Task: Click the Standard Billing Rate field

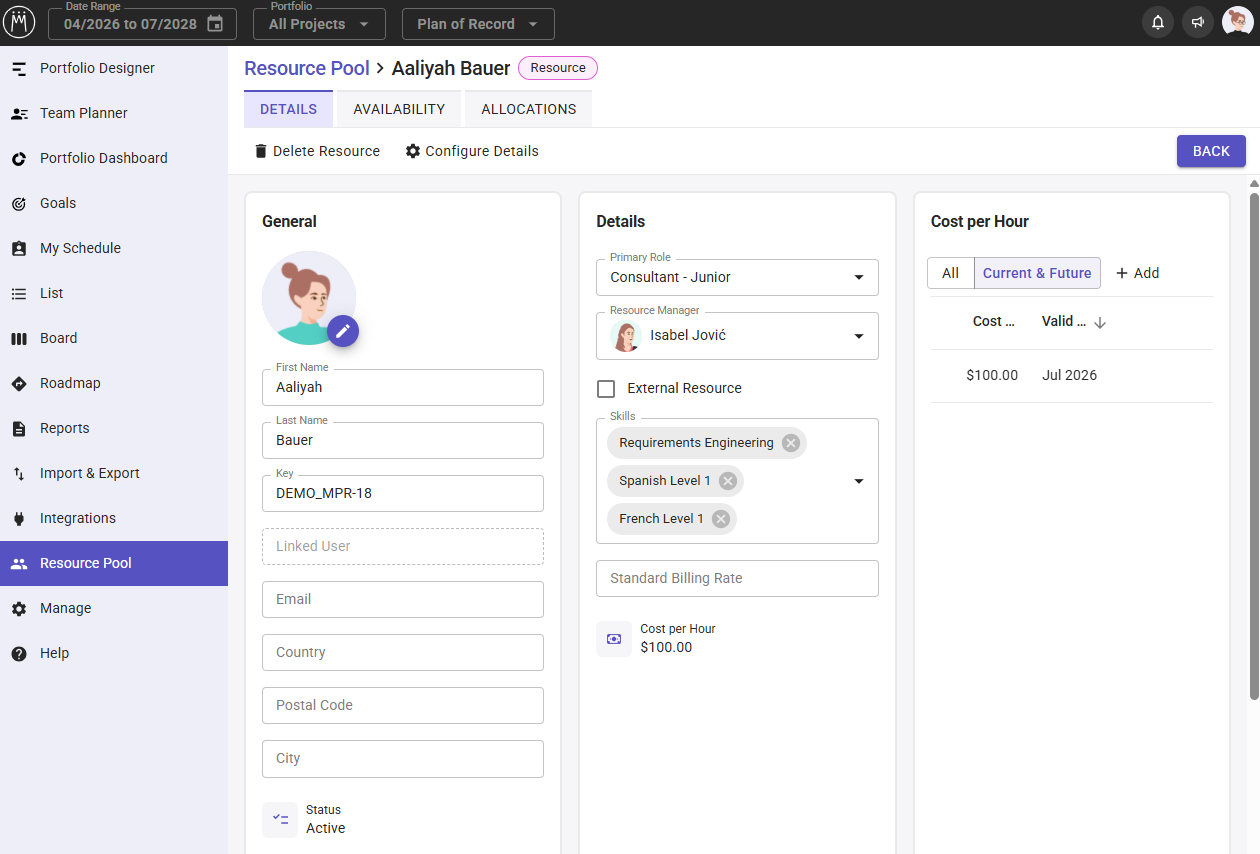Action: pyautogui.click(x=737, y=578)
